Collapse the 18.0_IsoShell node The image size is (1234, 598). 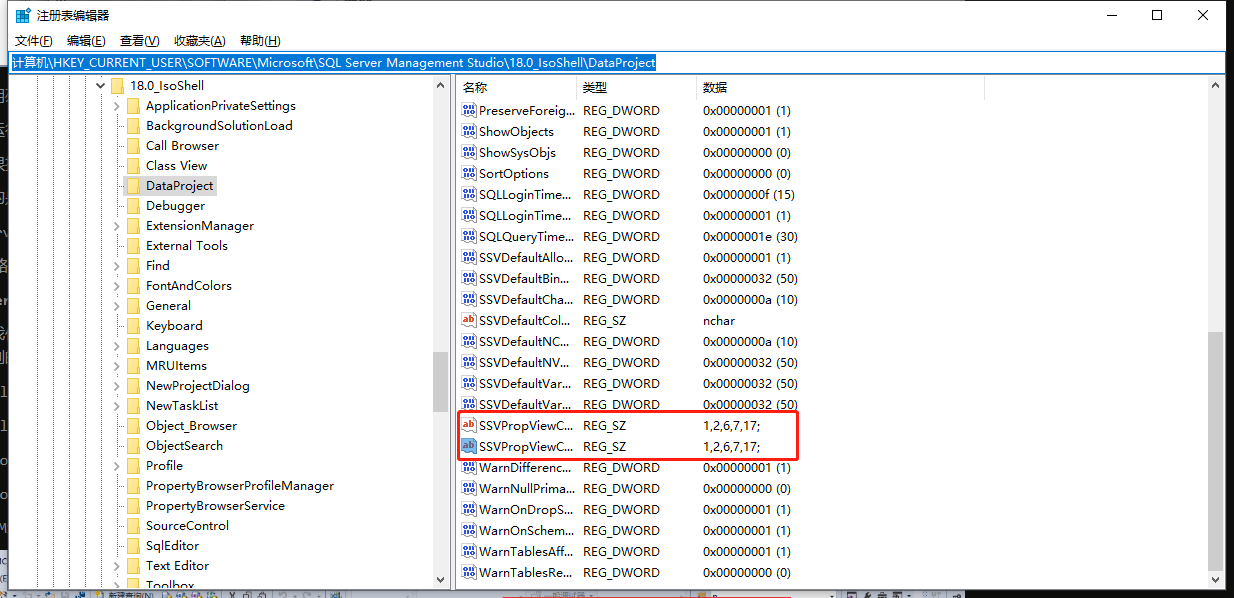pos(99,85)
